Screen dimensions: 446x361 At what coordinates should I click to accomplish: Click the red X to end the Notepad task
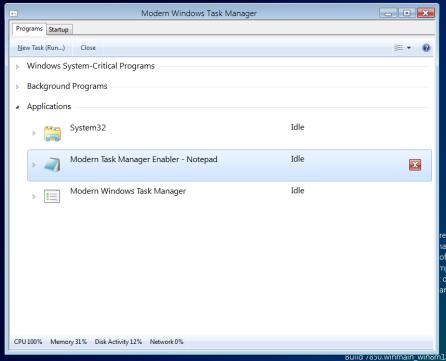click(x=415, y=165)
